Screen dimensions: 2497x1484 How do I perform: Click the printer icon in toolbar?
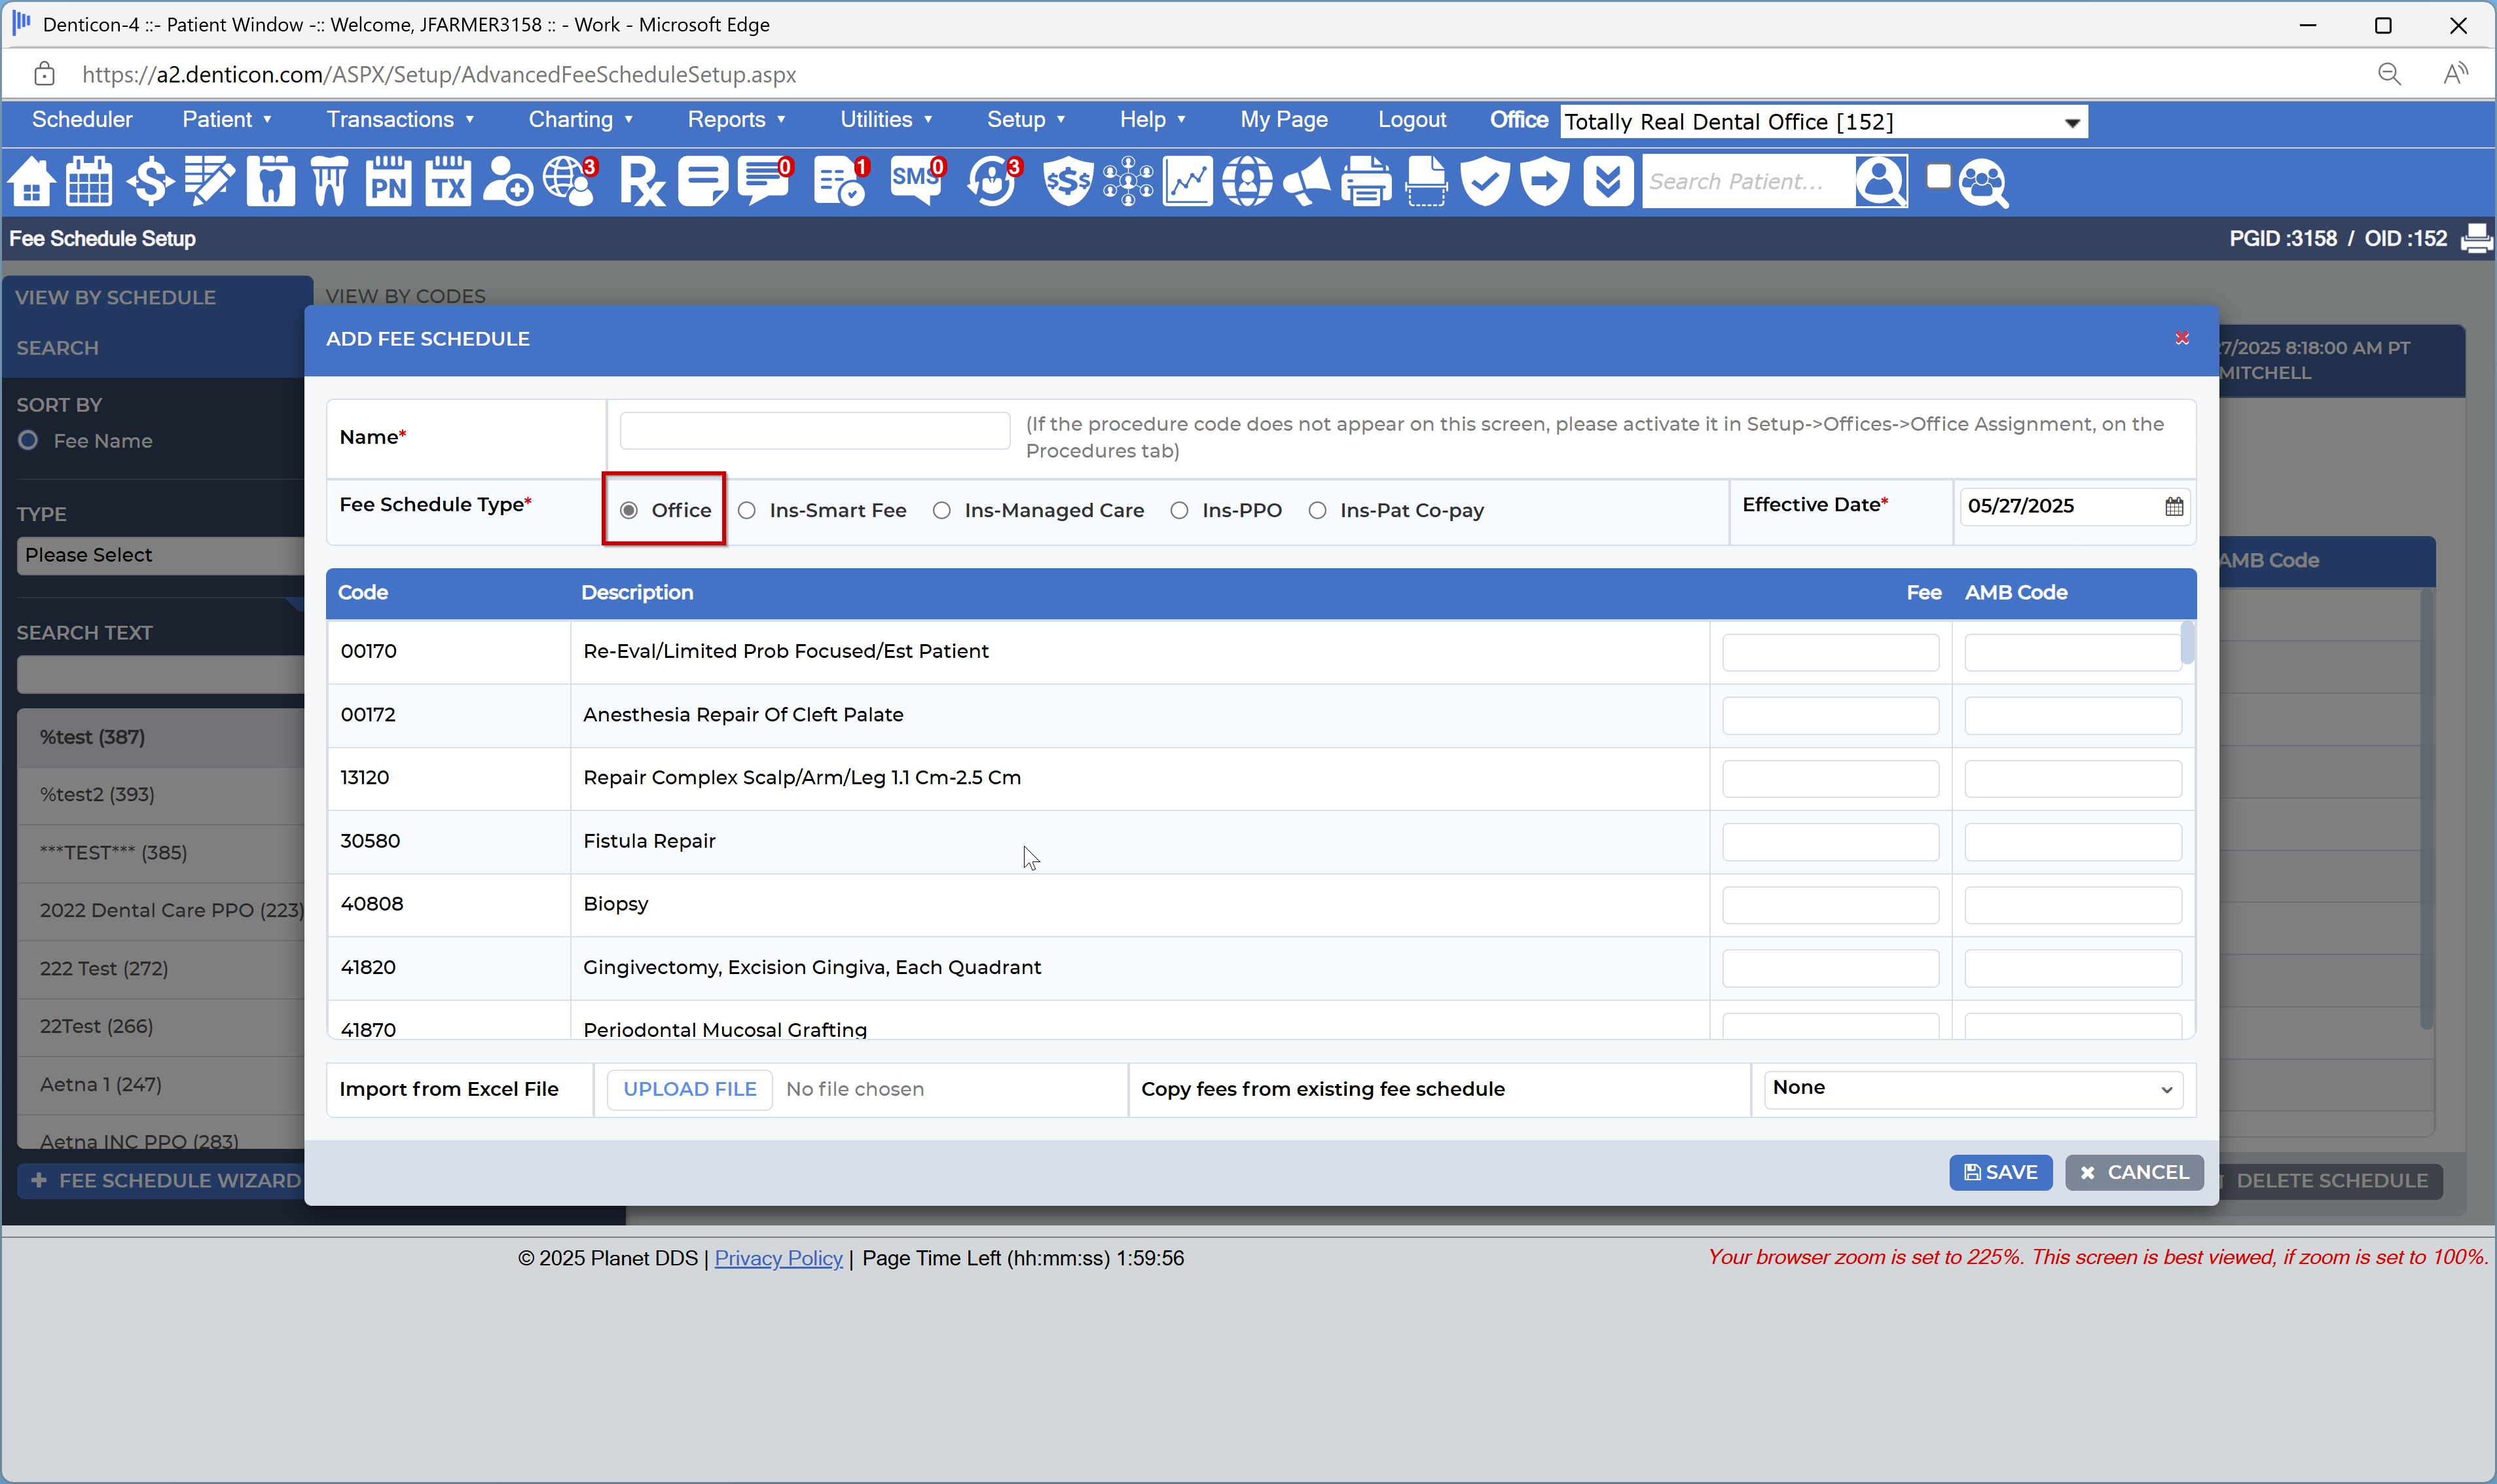pos(1366,182)
